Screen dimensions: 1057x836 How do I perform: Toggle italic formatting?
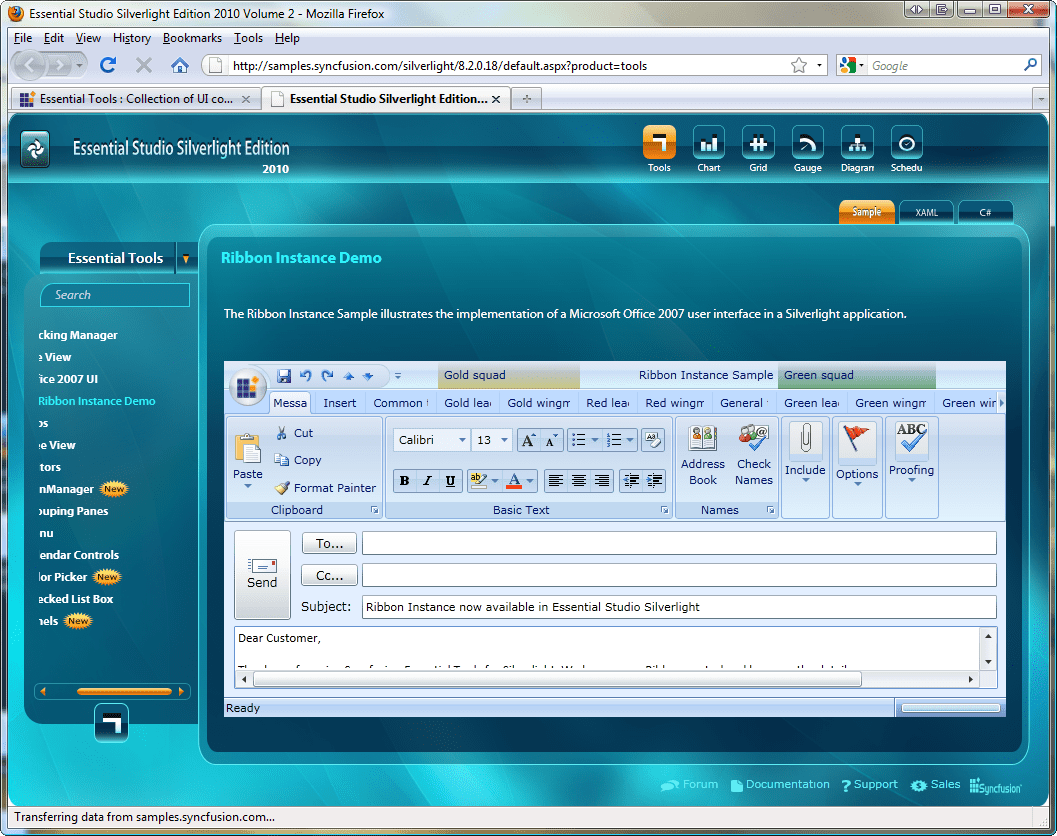(427, 481)
